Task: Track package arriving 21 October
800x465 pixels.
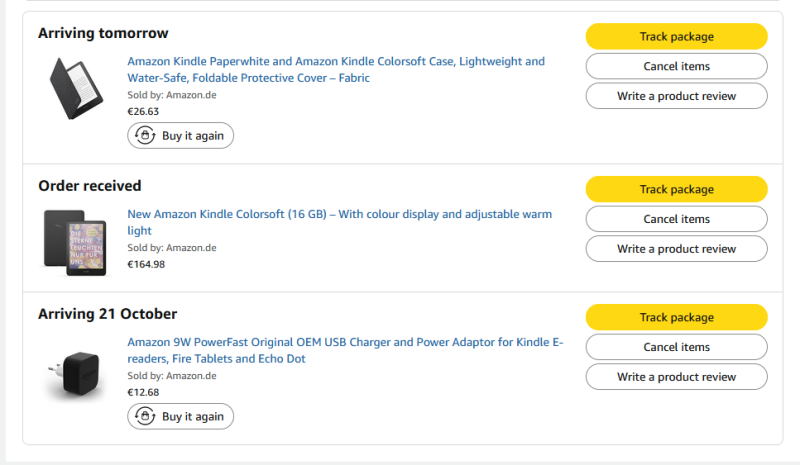Action: (676, 317)
